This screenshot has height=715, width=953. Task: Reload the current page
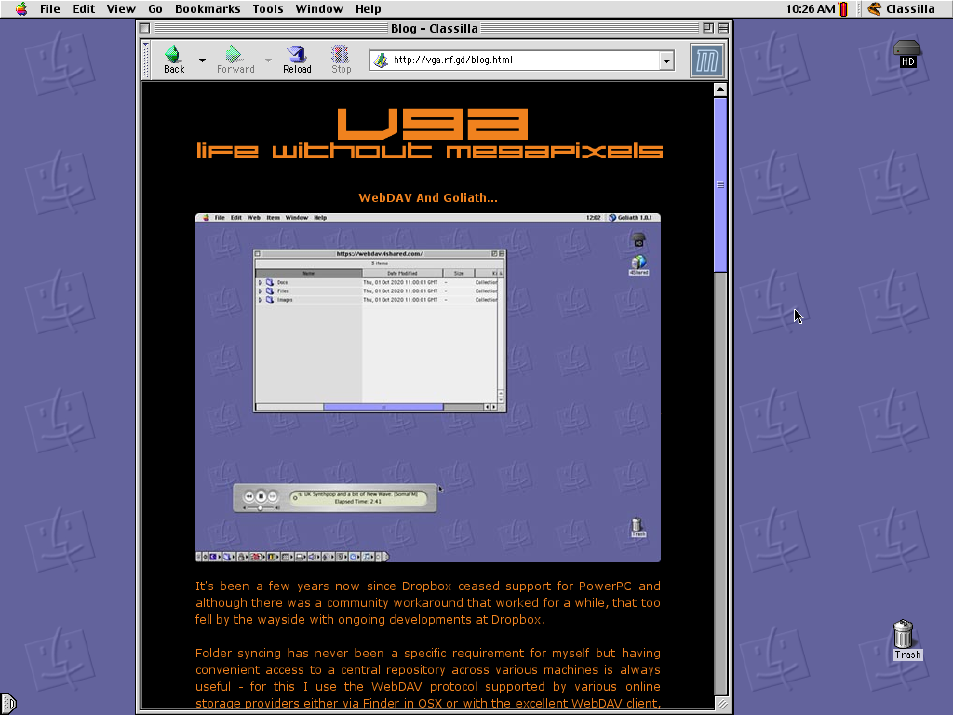pos(297,60)
